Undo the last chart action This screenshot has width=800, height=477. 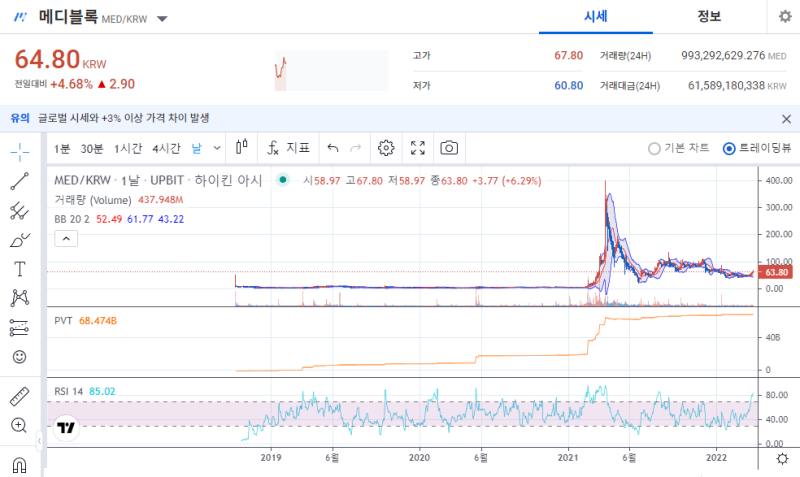333,148
